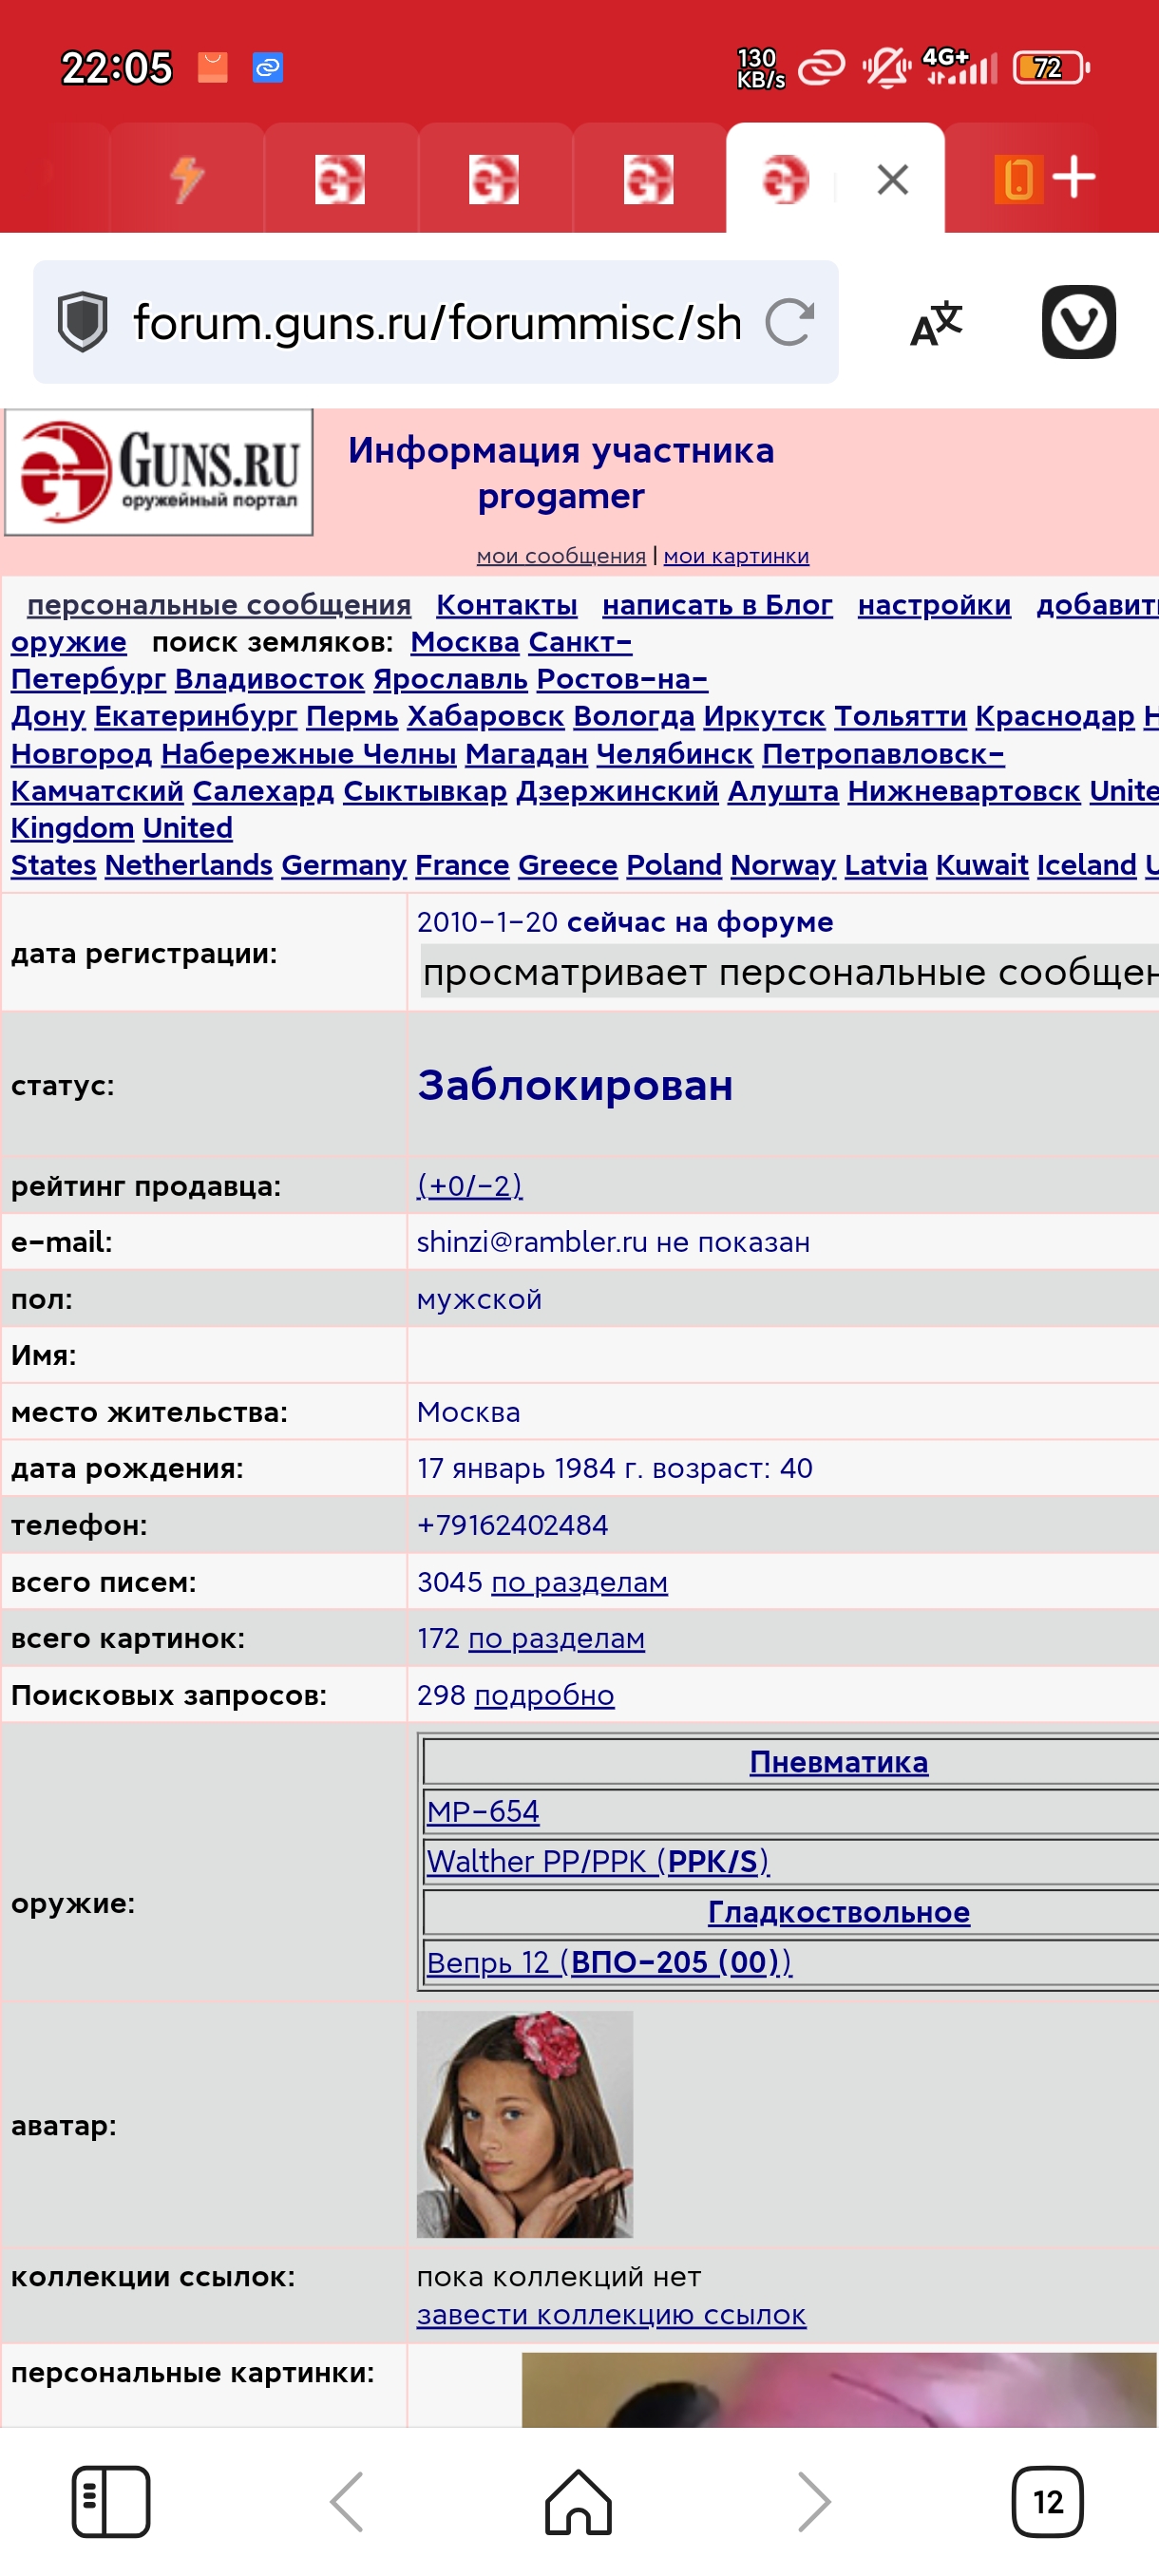Select France country link
1159x2576 pixels.
[x=462, y=865]
